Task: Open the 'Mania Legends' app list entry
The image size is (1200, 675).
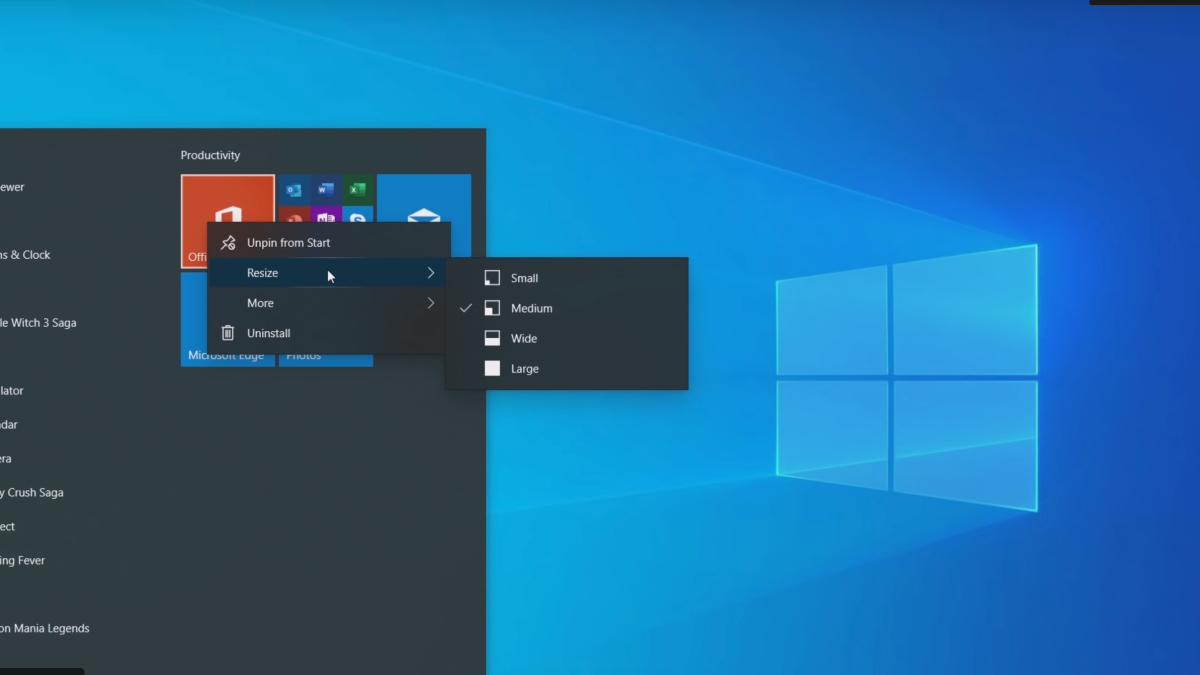Action: pyautogui.click(x=45, y=629)
